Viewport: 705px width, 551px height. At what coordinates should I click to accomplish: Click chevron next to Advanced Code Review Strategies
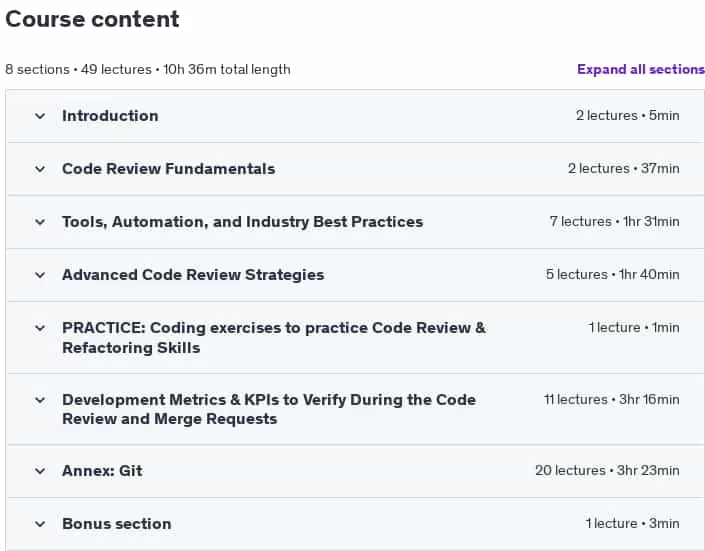pos(40,275)
